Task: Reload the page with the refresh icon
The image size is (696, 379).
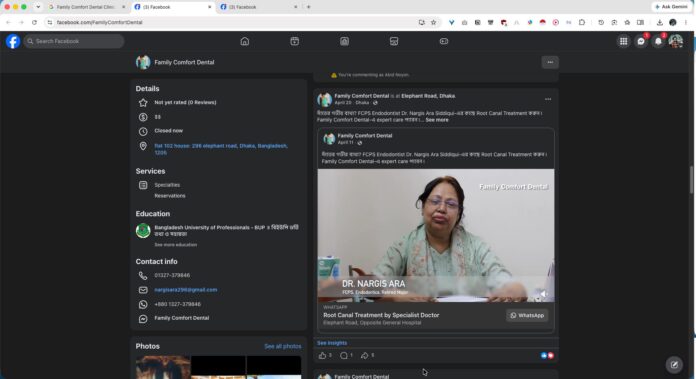Action: (34, 22)
